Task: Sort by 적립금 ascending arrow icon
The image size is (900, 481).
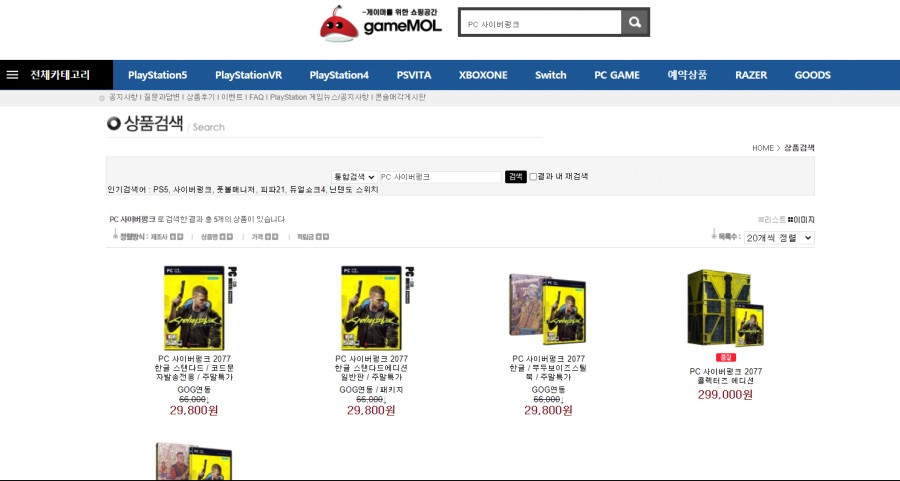Action: pyautogui.click(x=319, y=236)
